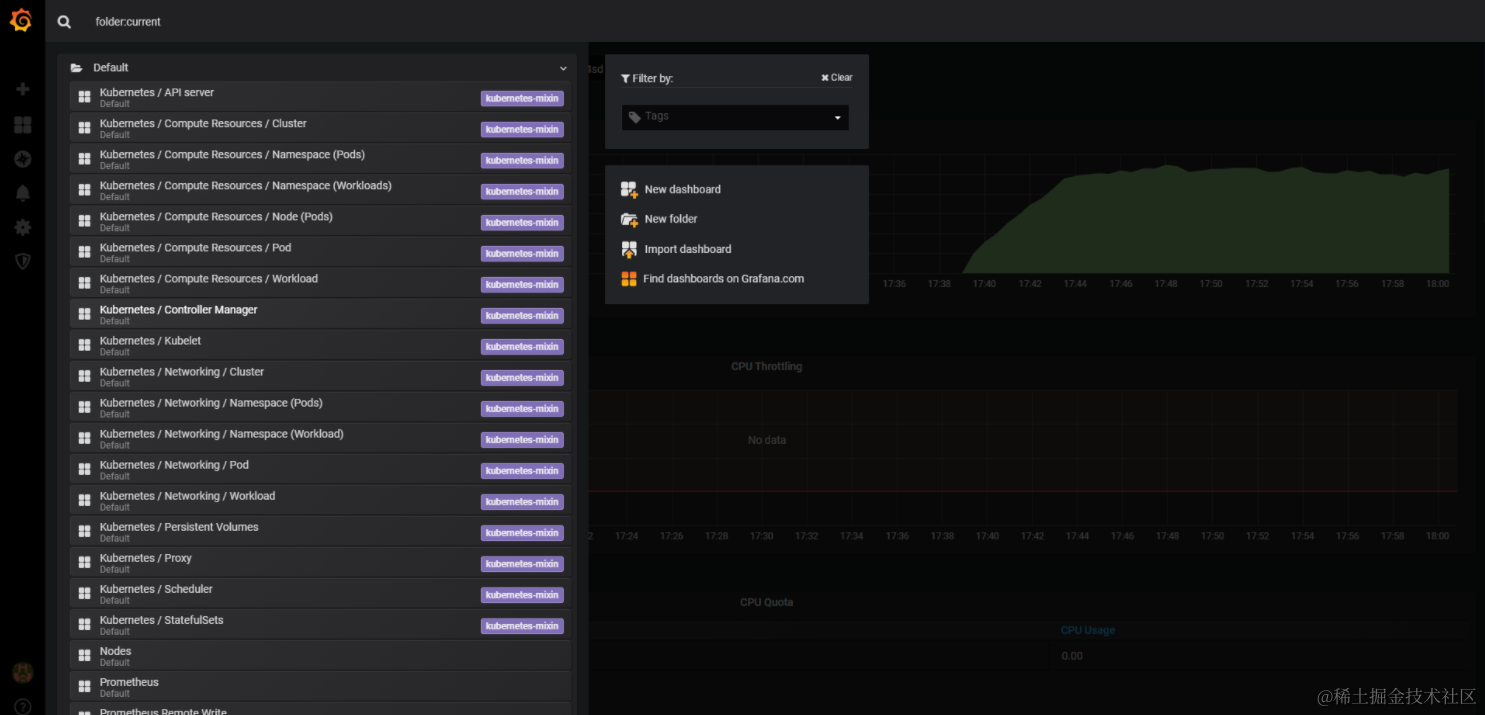Click kubernetes-mixin tag on Kubelet row
Screen dimensions: 1485x715
tap(522, 346)
